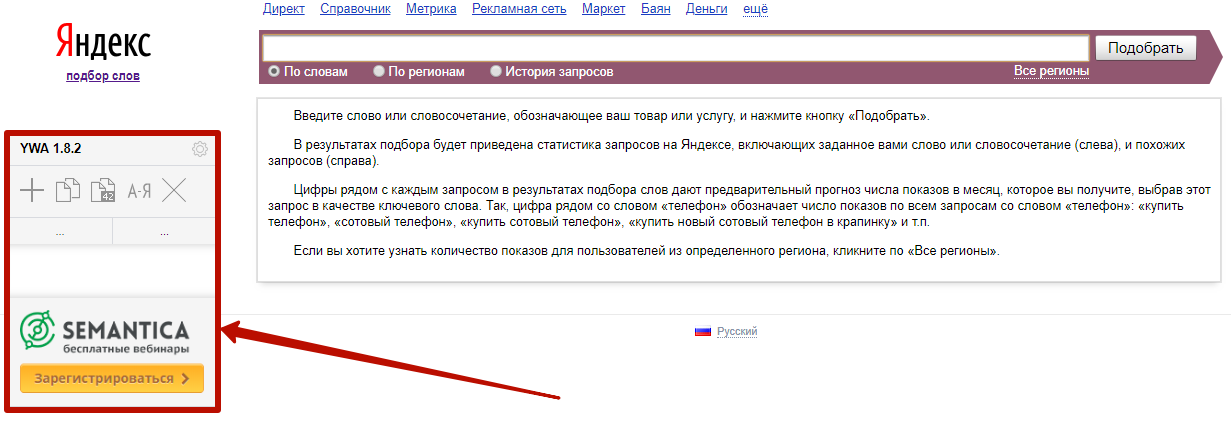The width and height of the screenshot is (1231, 422).
Task: Open the "Все регионы" region selector
Action: 1051,71
